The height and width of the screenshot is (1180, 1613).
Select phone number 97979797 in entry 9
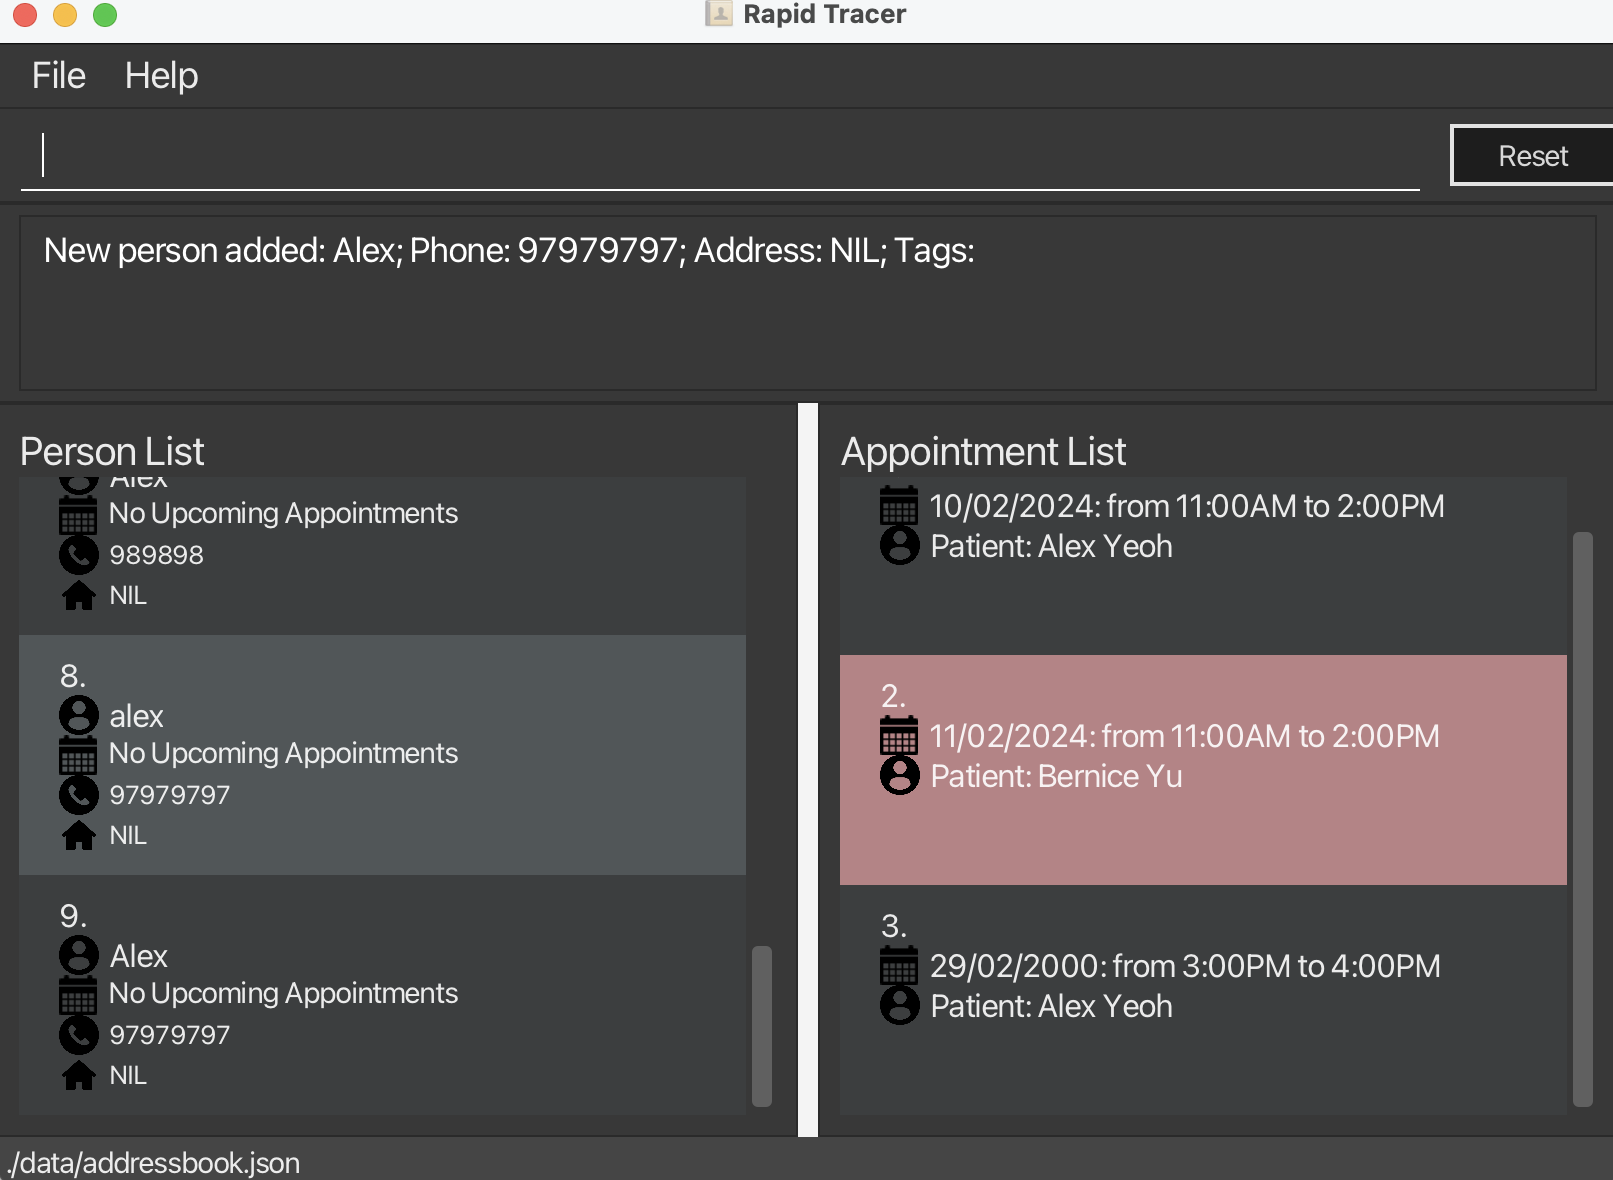pos(170,1035)
